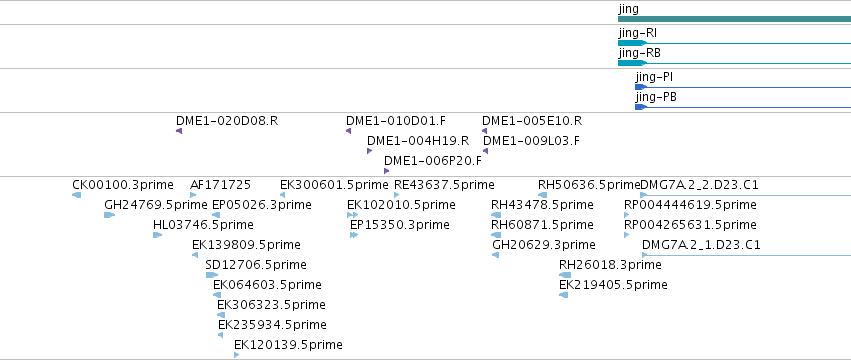Select the DME1-020D08.R purple marker
This screenshot has width=851, height=360.
179,131
